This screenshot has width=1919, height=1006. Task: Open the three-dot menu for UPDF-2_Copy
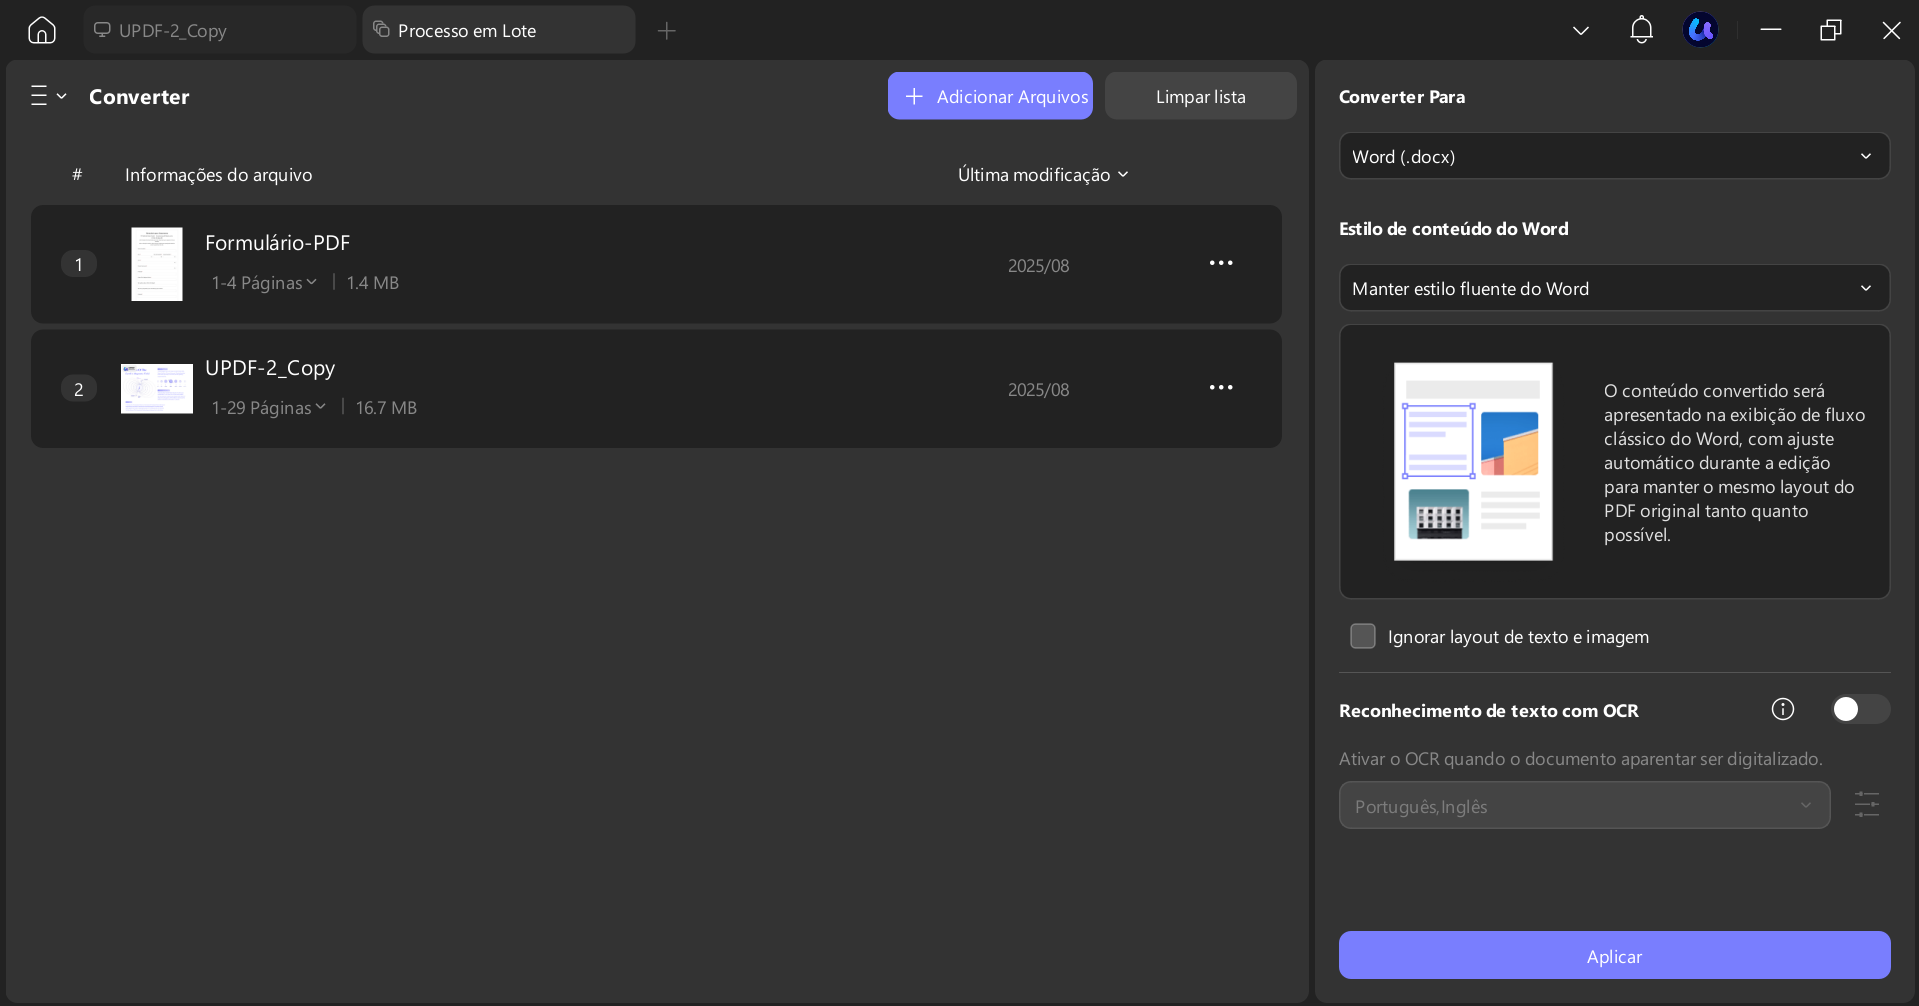click(1221, 387)
